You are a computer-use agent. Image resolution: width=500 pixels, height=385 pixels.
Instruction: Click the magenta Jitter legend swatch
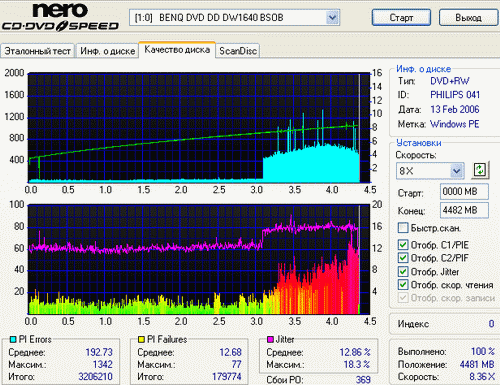(270, 340)
